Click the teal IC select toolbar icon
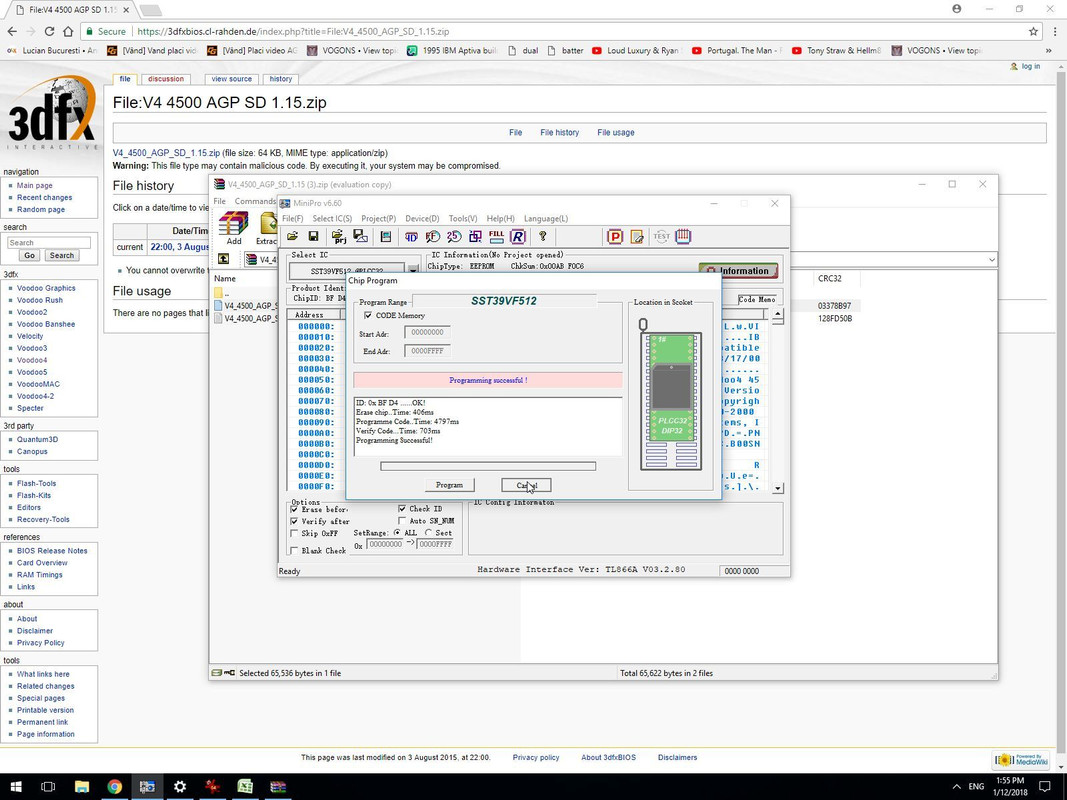Viewport: 1067px width, 800px height. [x=386, y=236]
